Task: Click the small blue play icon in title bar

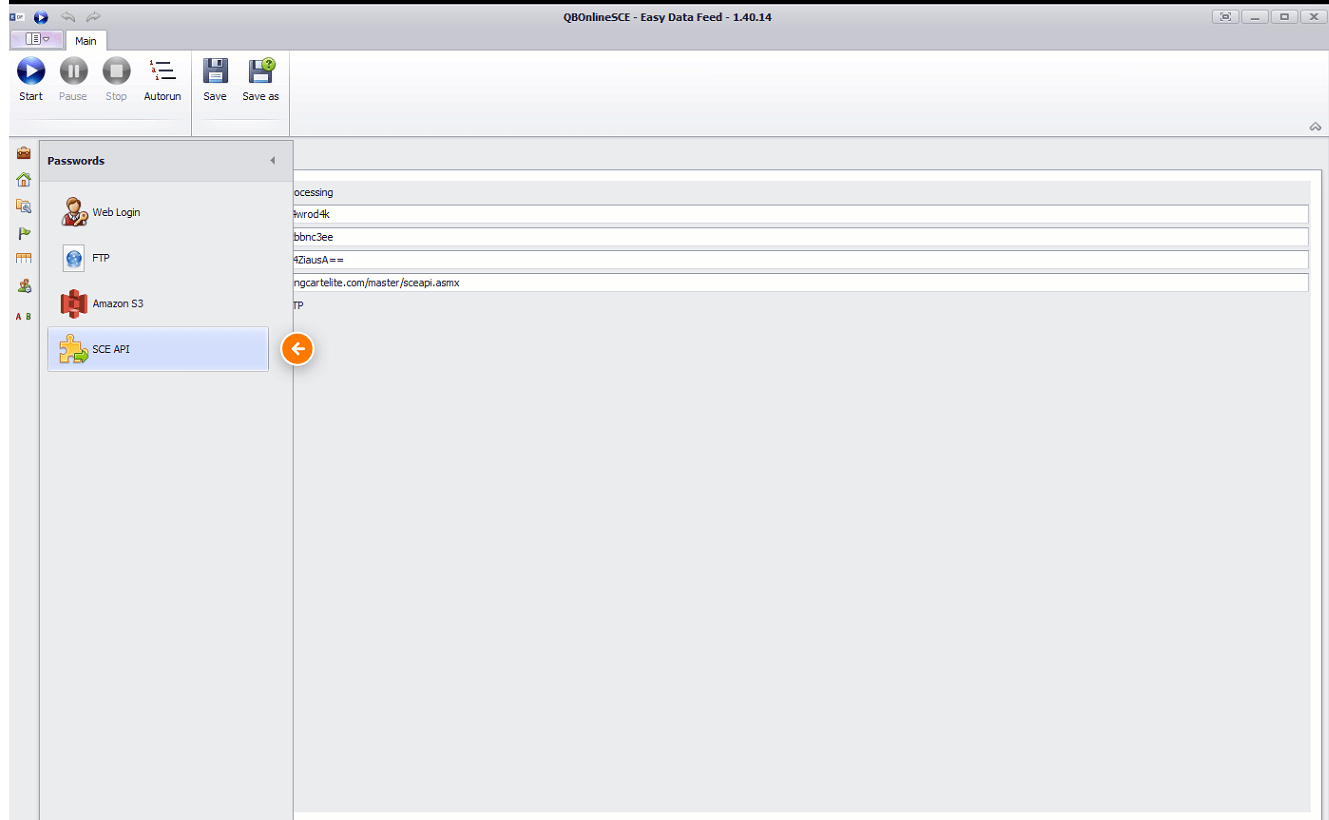Action: click(x=40, y=17)
